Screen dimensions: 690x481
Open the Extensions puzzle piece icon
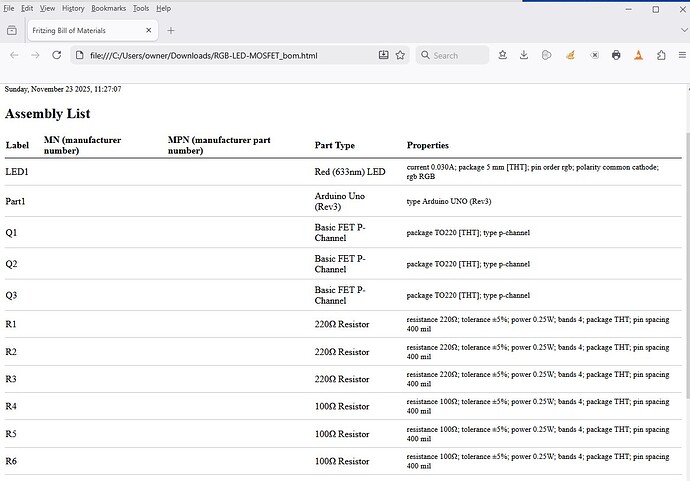(661, 55)
